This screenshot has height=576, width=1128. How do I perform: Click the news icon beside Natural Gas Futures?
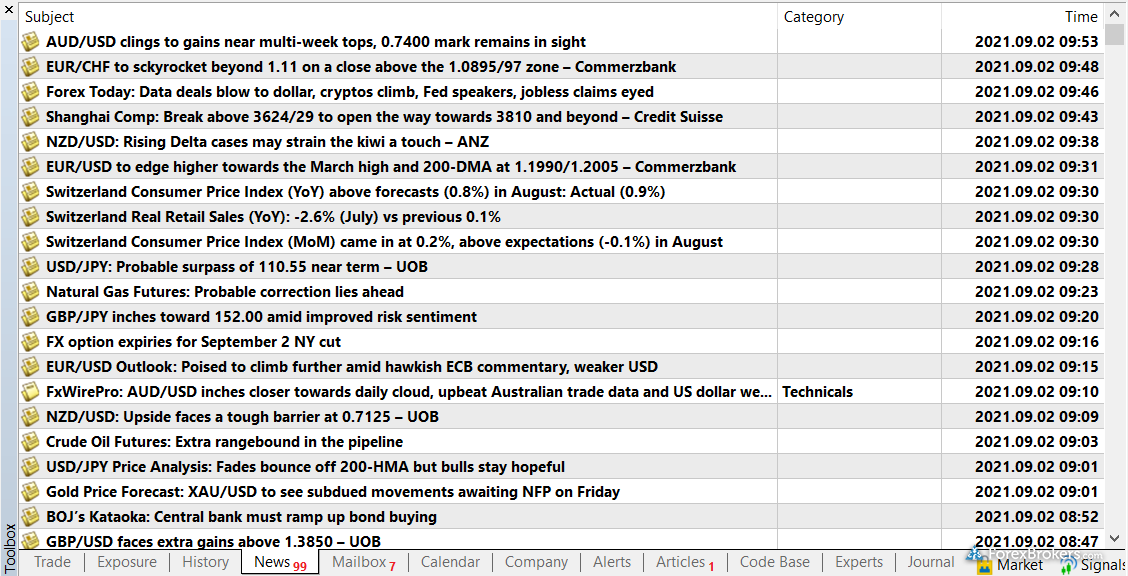pos(31,292)
